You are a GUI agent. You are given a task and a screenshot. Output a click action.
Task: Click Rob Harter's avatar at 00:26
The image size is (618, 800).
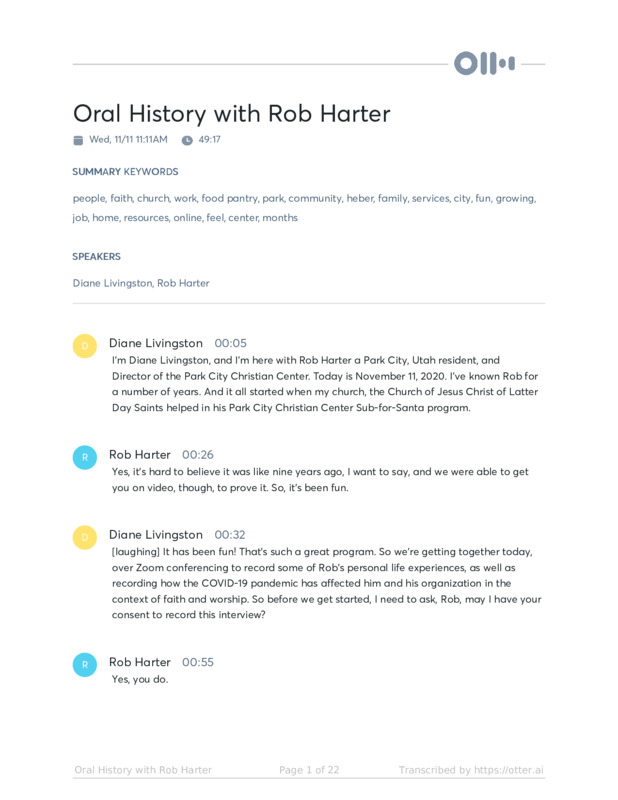click(x=85, y=458)
